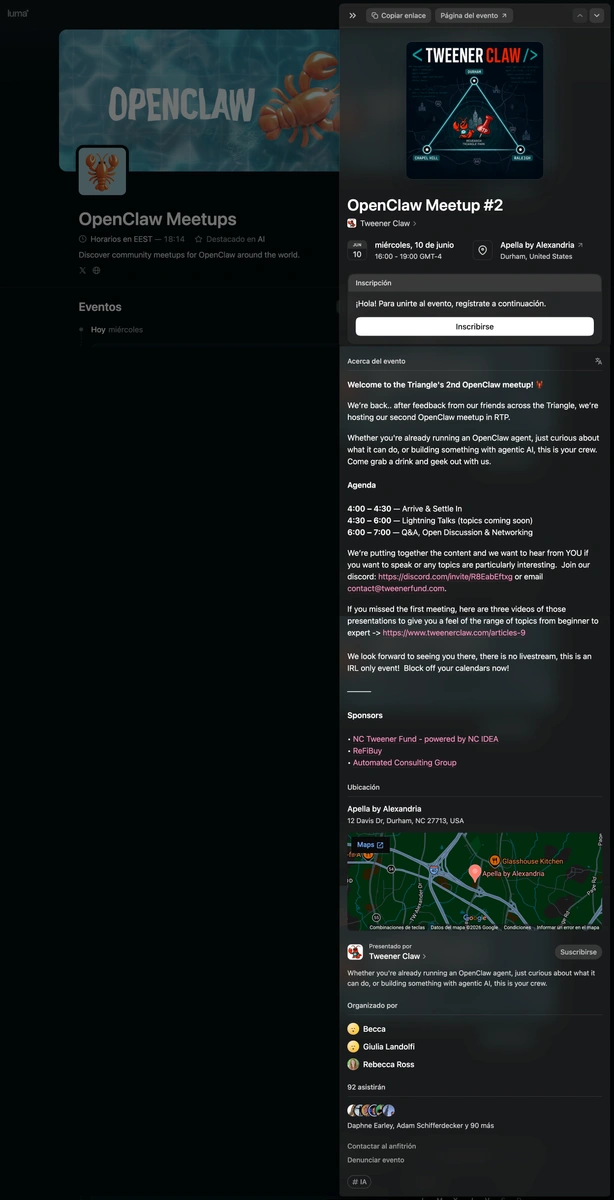Image resolution: width=614 pixels, height=1200 pixels.
Task: Click the # IA tag chip
Action: [x=359, y=1182]
